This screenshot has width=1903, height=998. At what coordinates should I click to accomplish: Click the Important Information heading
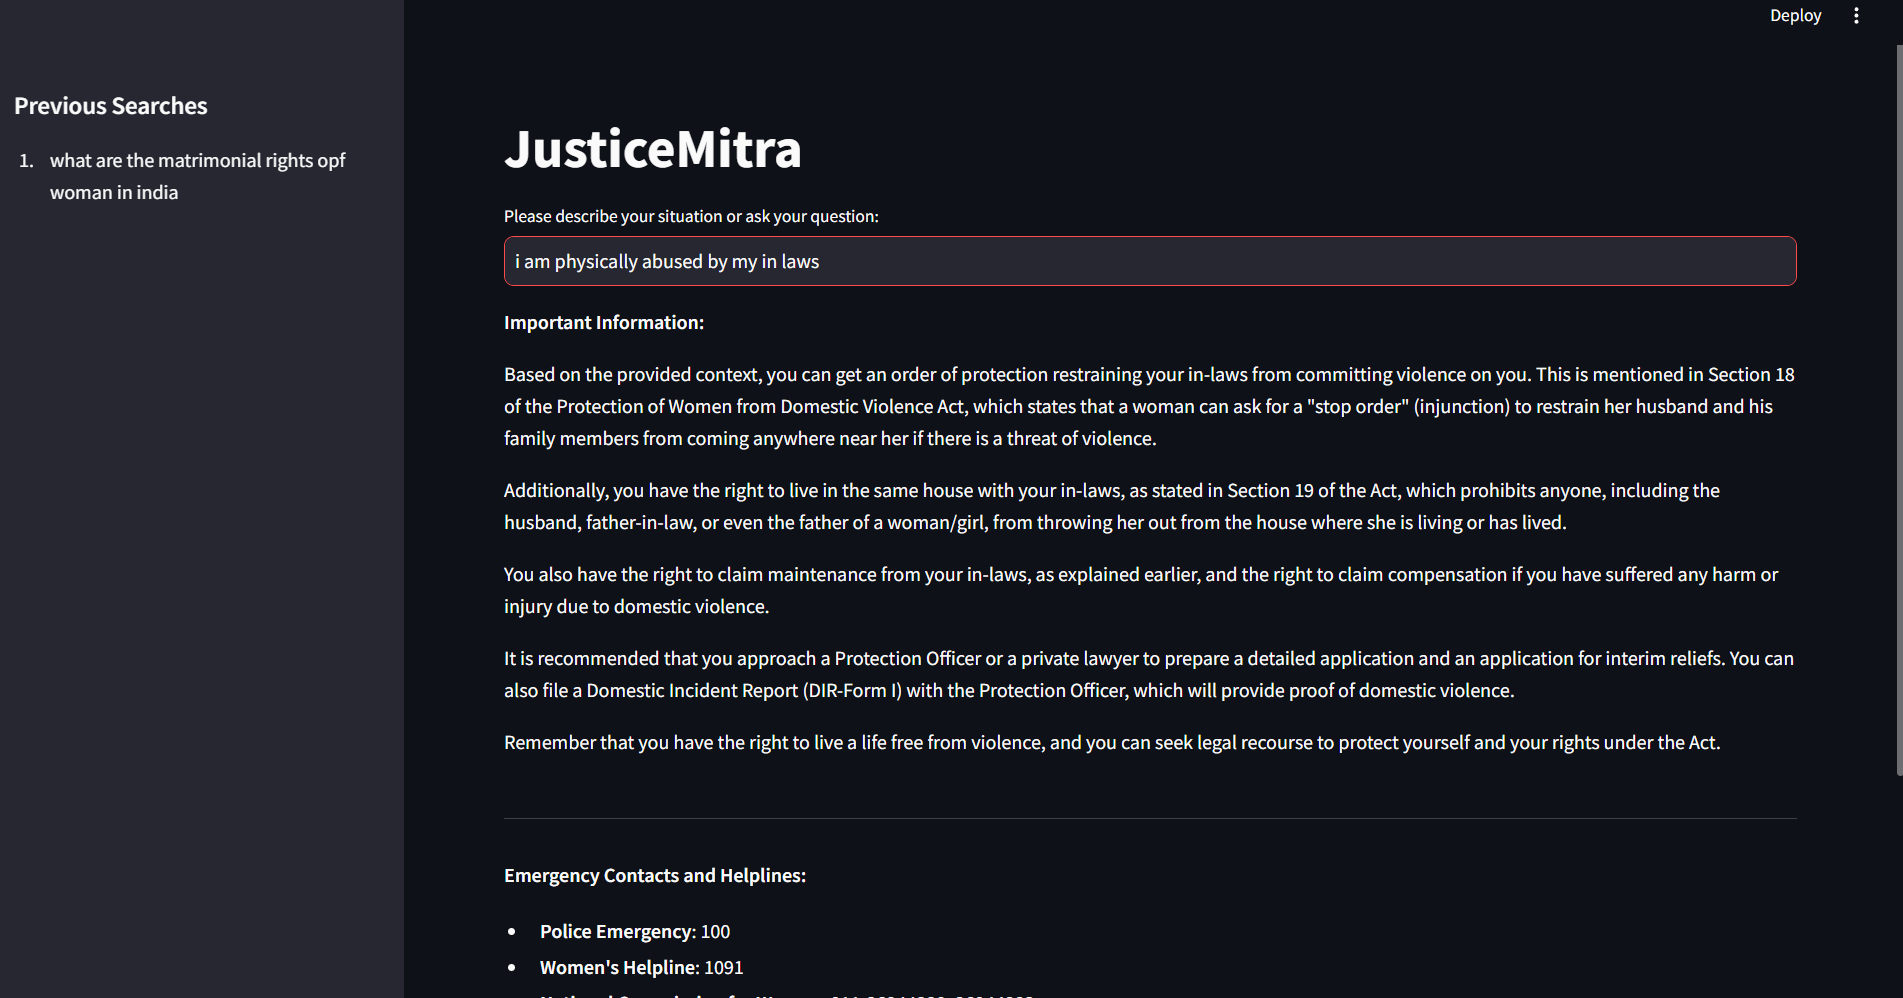tap(604, 323)
